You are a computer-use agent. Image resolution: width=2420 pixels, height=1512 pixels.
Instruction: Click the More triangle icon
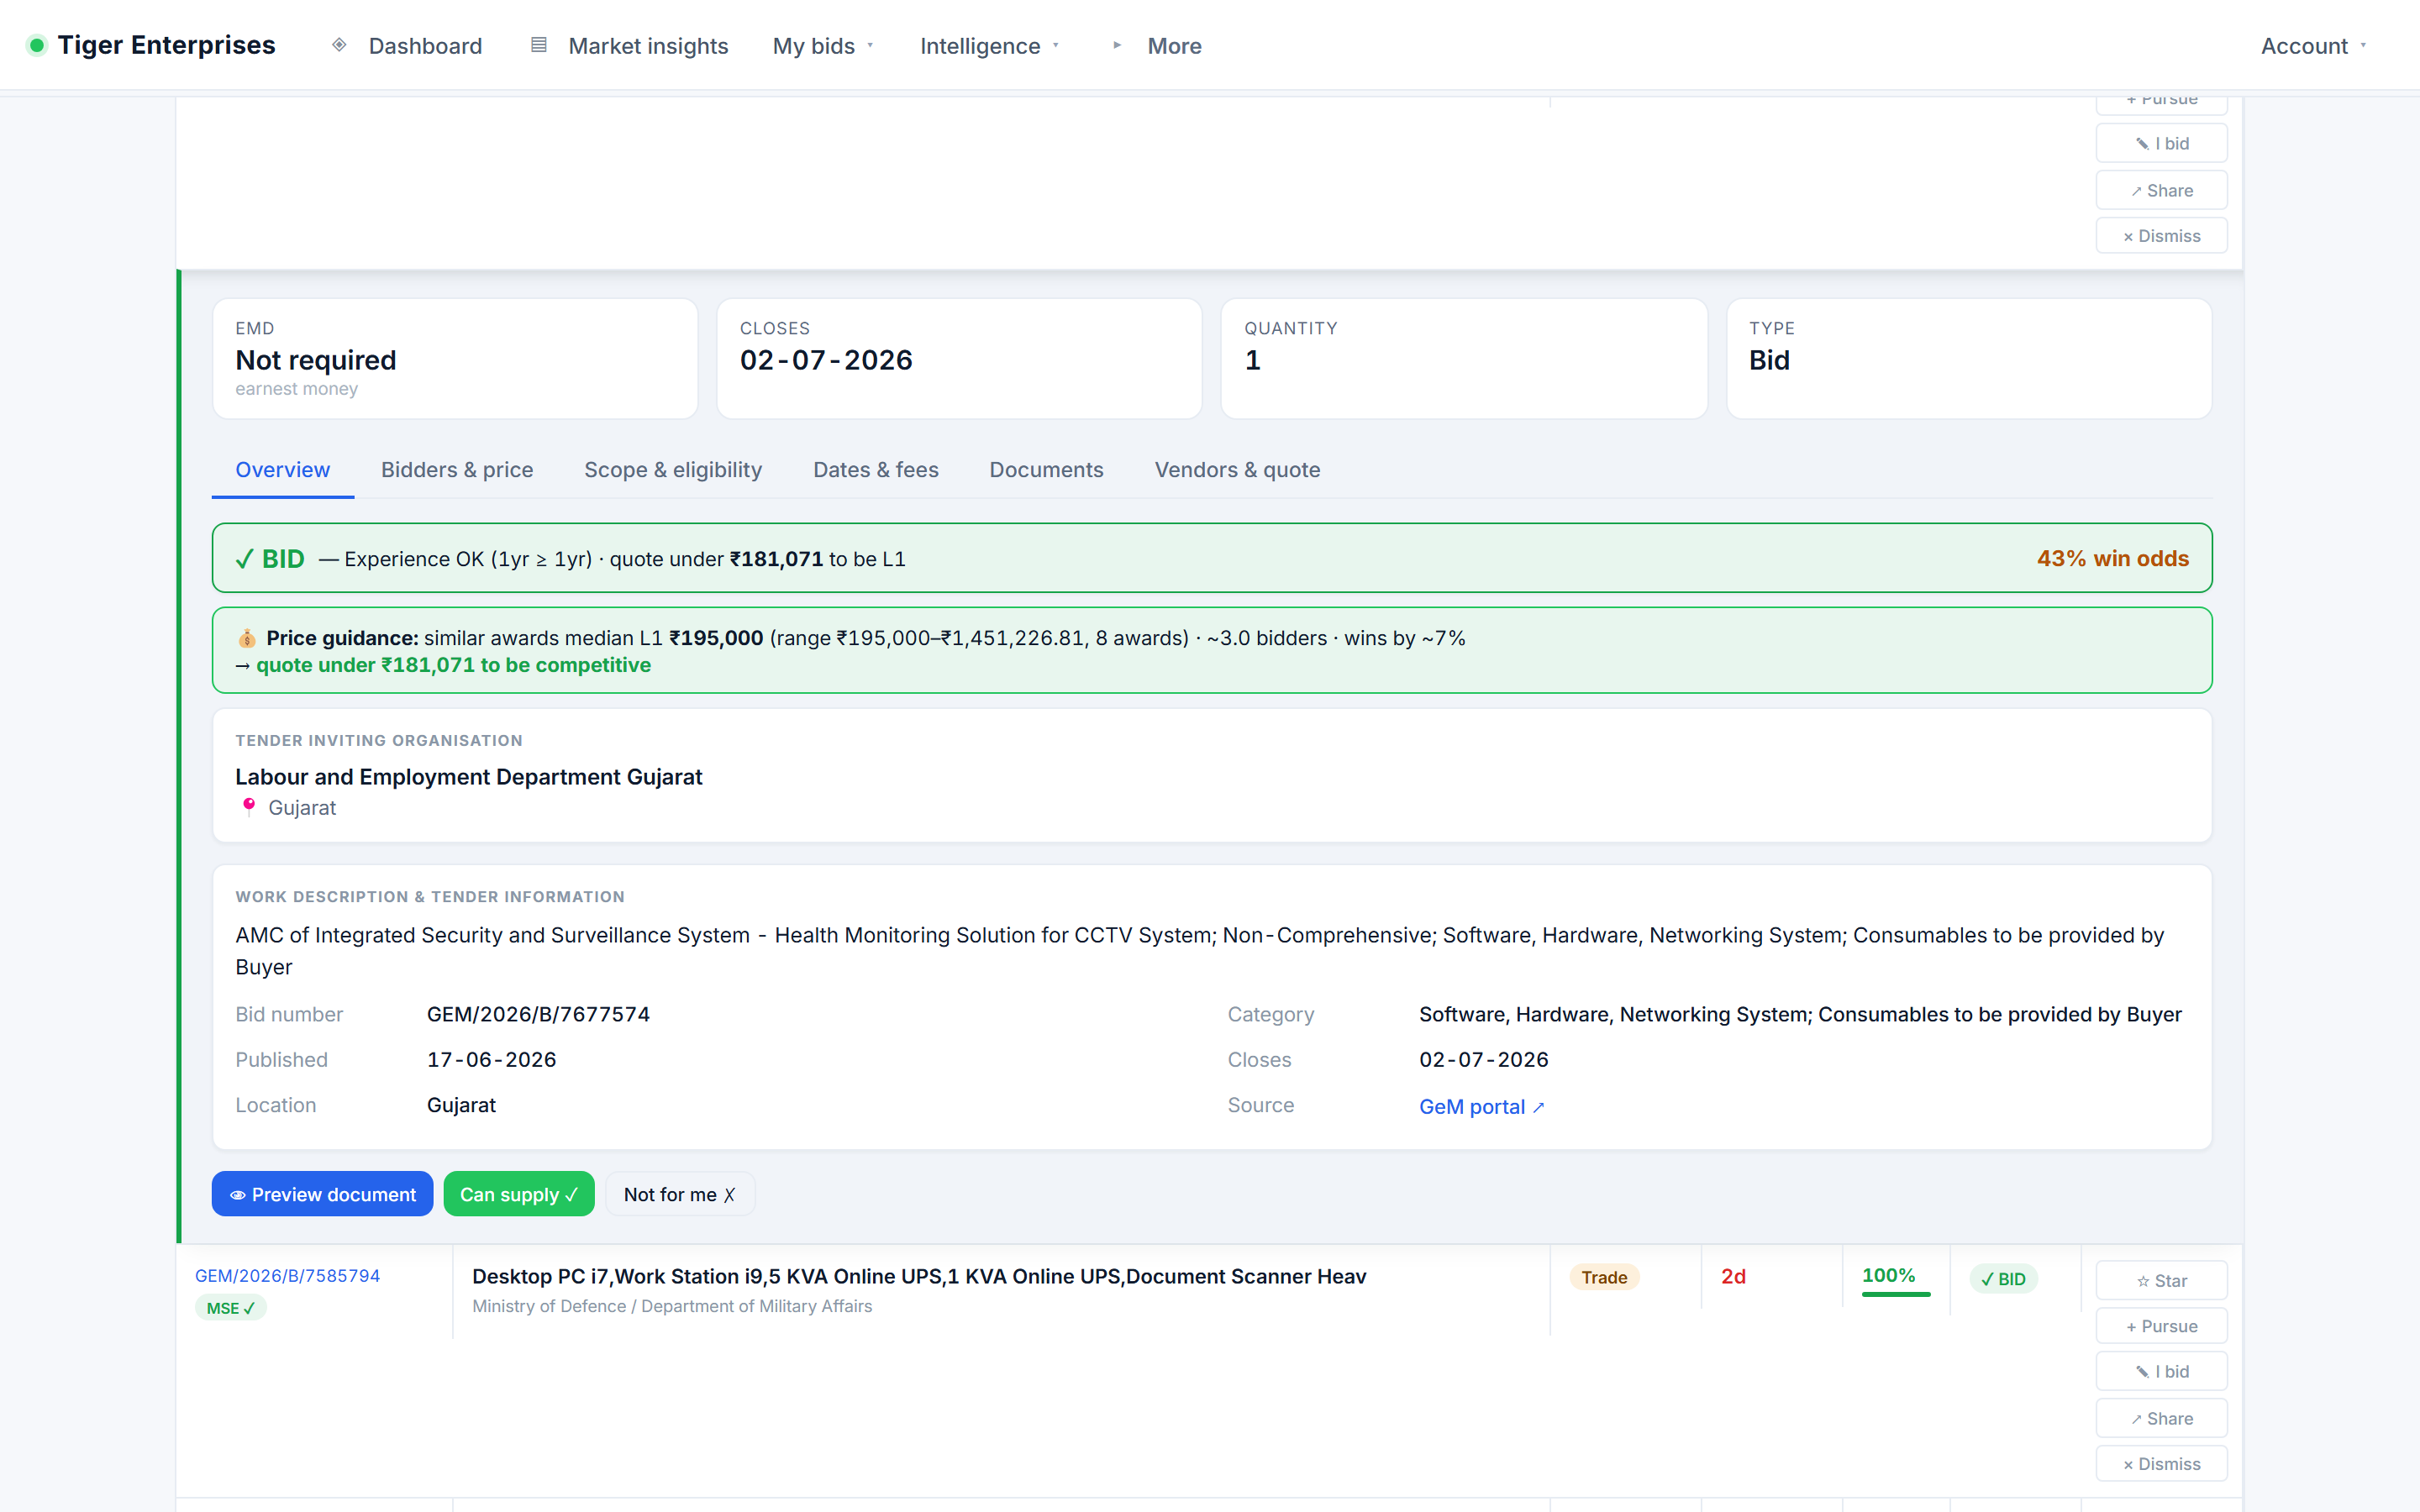click(1117, 45)
